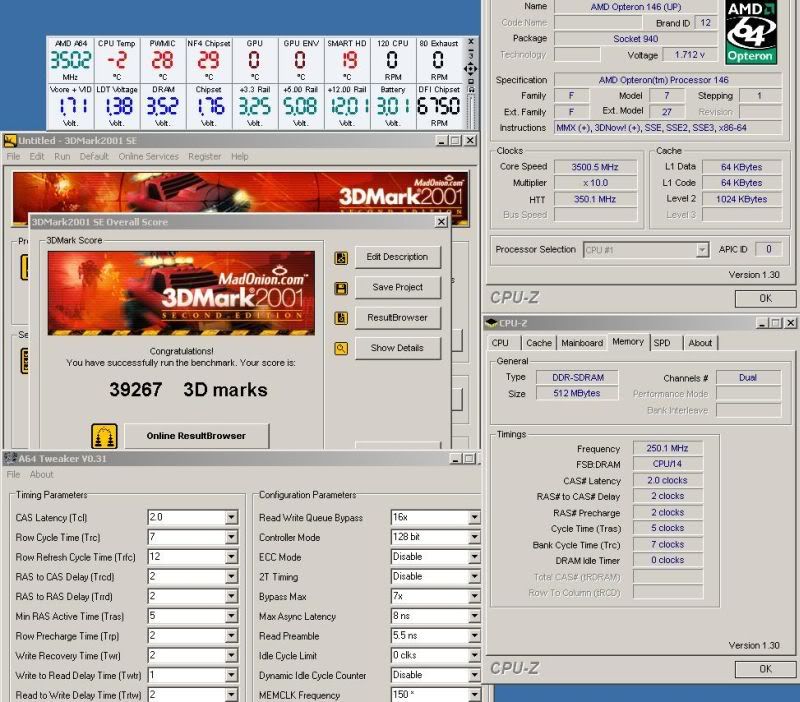Expand Row Refresh Cycle Time (Trfc) dropdown
The image size is (800, 702).
(231, 557)
